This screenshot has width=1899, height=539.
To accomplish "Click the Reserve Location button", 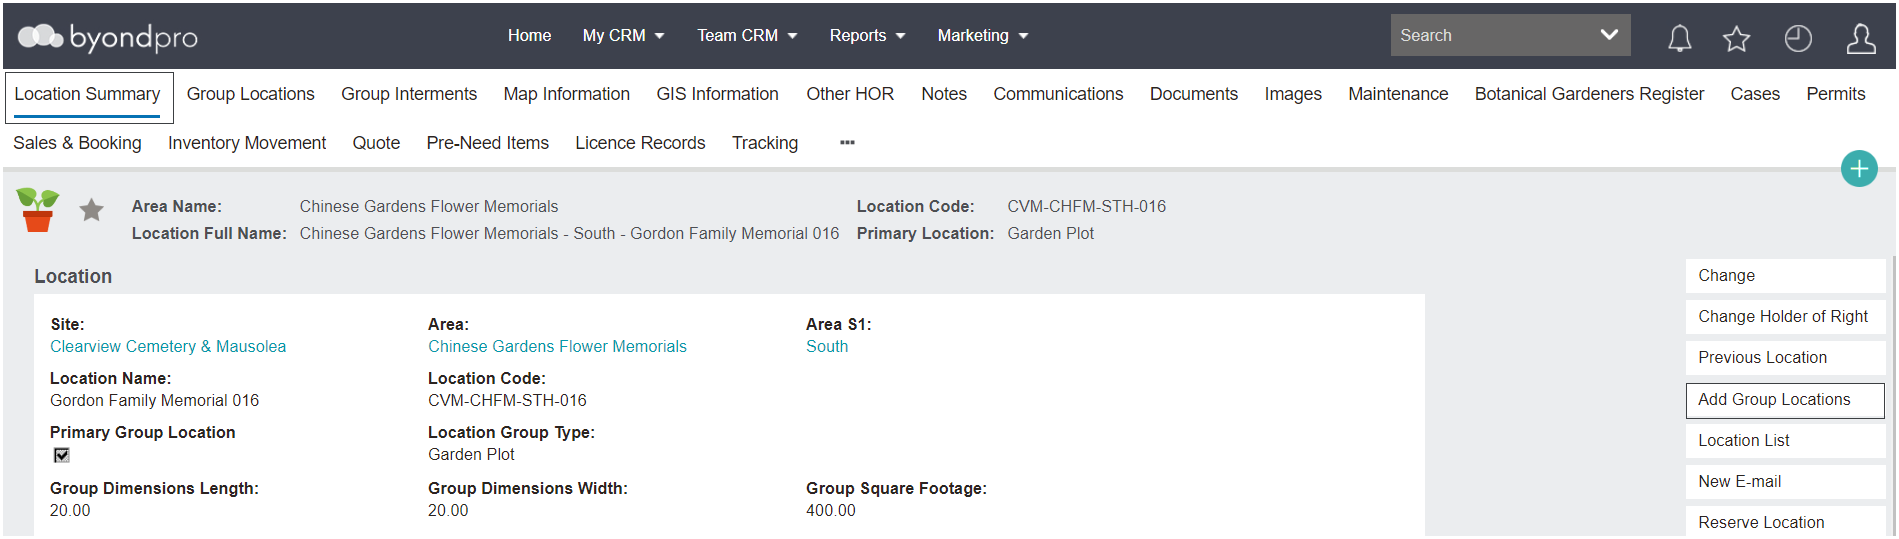I will 1785,522.
